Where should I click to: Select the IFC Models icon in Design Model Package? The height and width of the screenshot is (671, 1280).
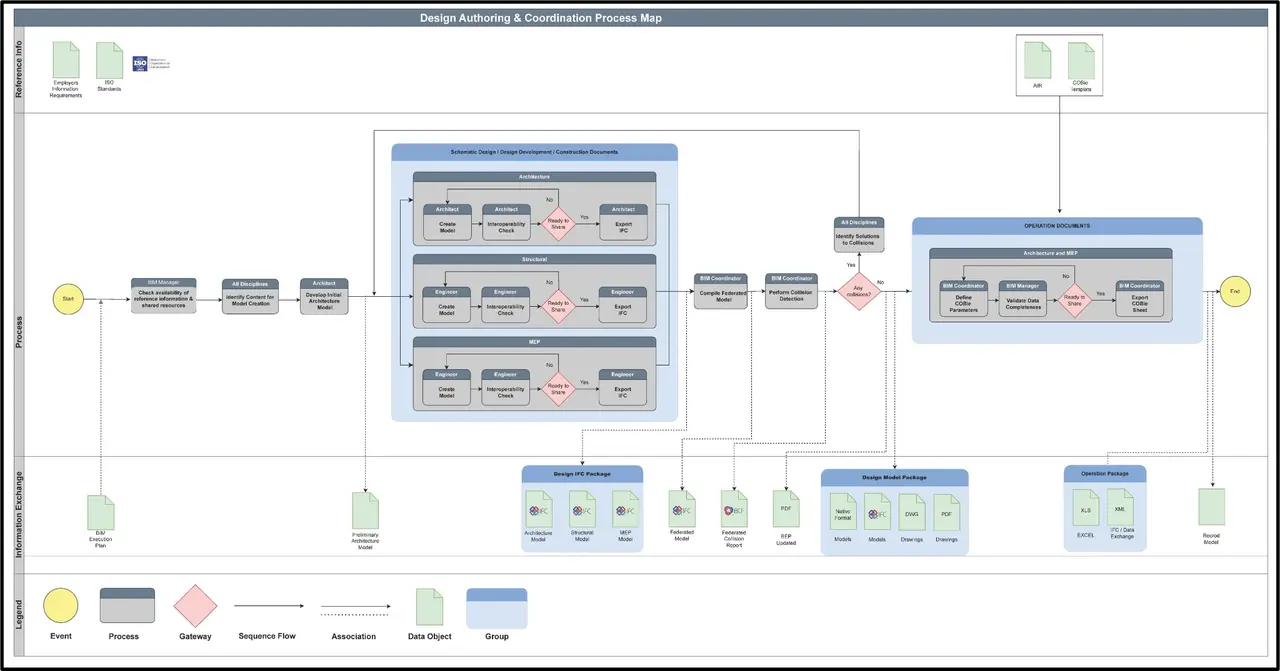click(x=878, y=512)
